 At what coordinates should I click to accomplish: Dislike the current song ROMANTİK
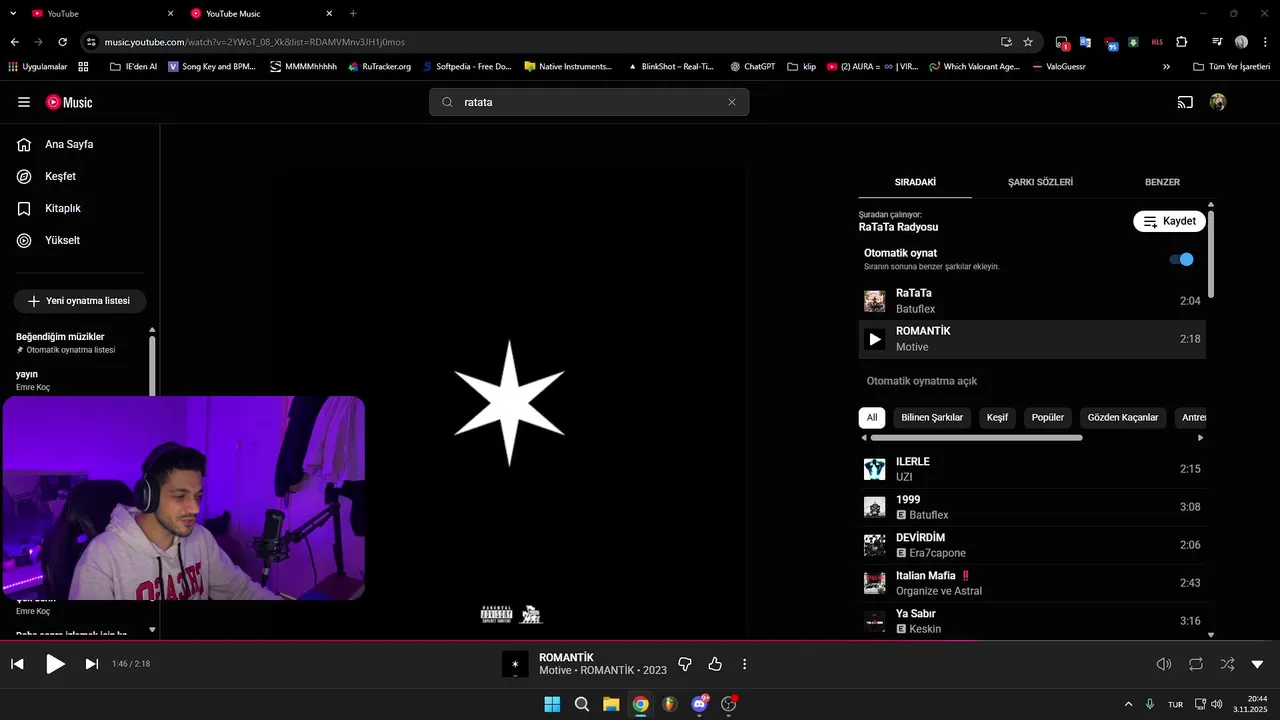[685, 664]
